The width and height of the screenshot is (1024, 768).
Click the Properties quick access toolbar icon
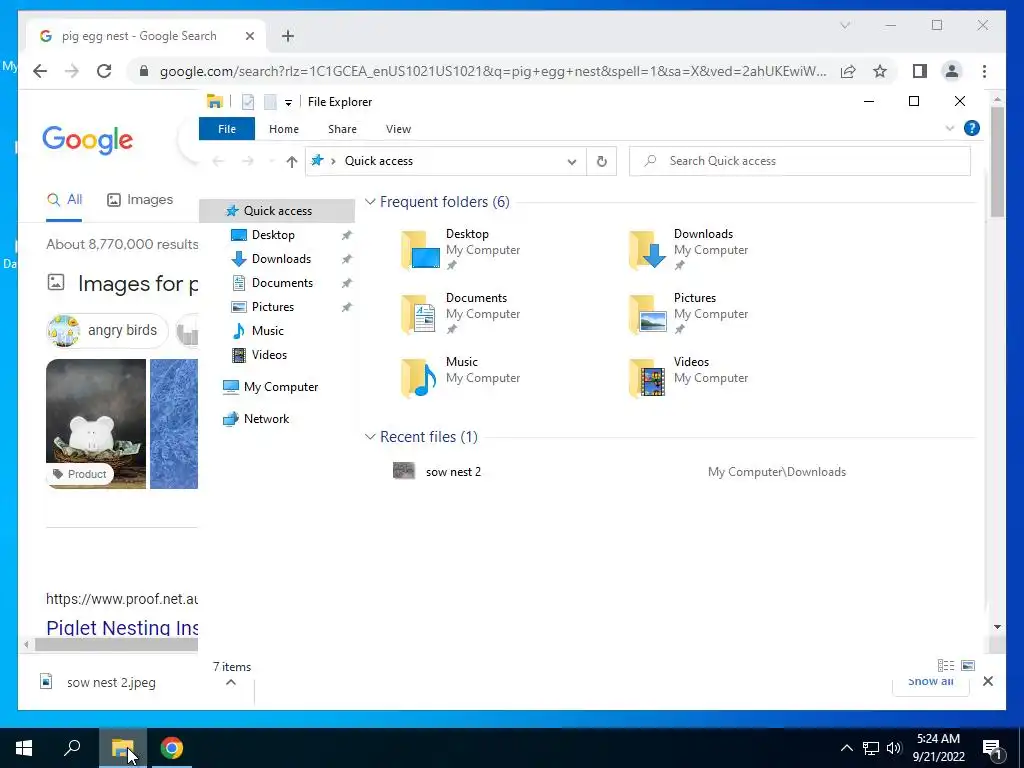click(x=248, y=102)
